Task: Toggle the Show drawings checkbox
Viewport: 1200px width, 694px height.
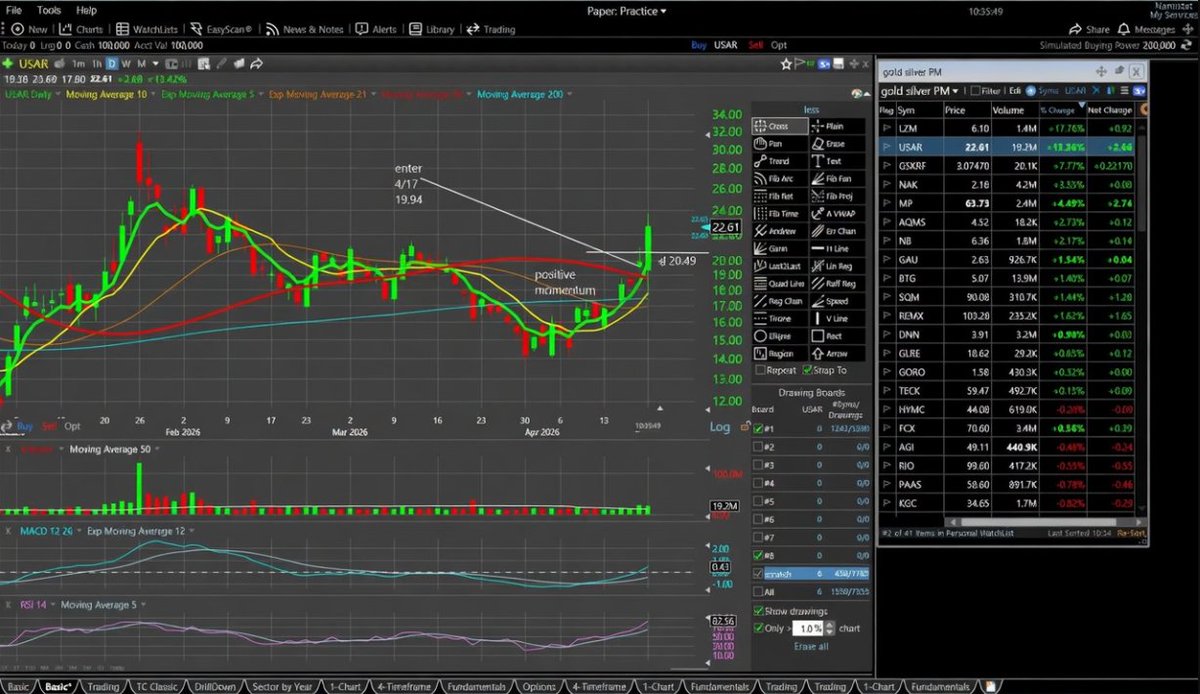Action: 758,611
